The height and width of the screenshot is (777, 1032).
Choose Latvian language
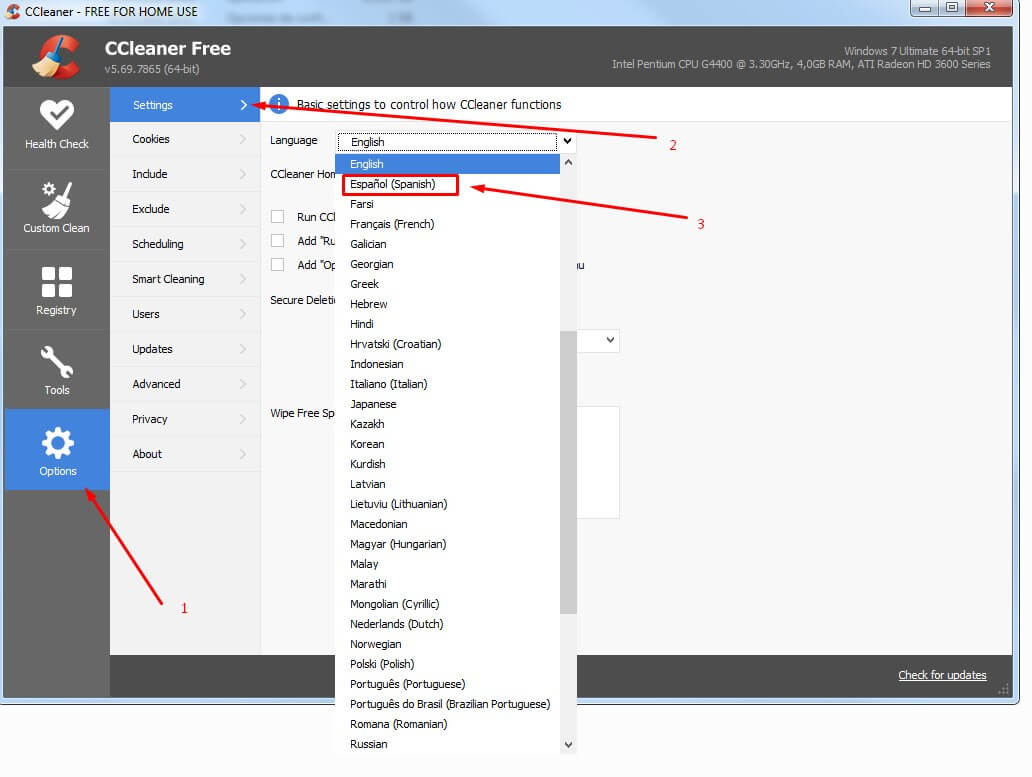point(448,484)
